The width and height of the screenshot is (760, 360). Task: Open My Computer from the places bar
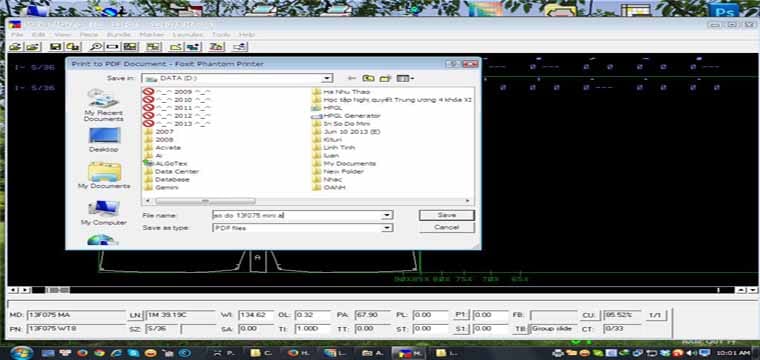(x=104, y=213)
